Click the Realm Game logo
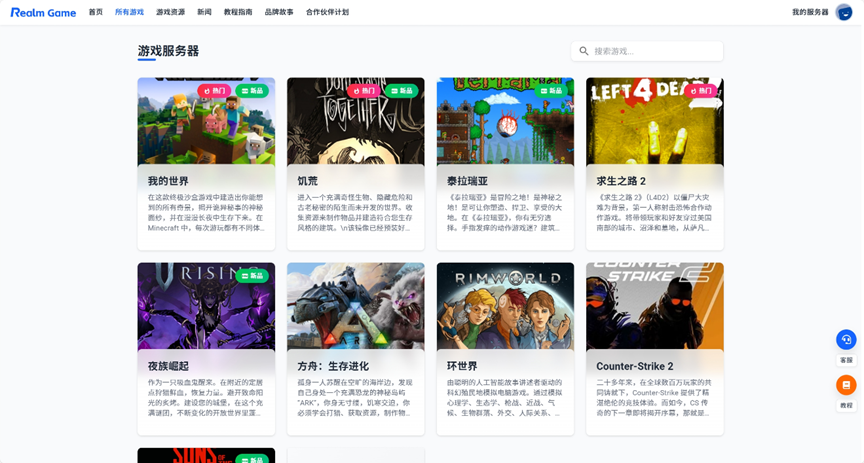Image resolution: width=864 pixels, height=463 pixels. pyautogui.click(x=43, y=12)
